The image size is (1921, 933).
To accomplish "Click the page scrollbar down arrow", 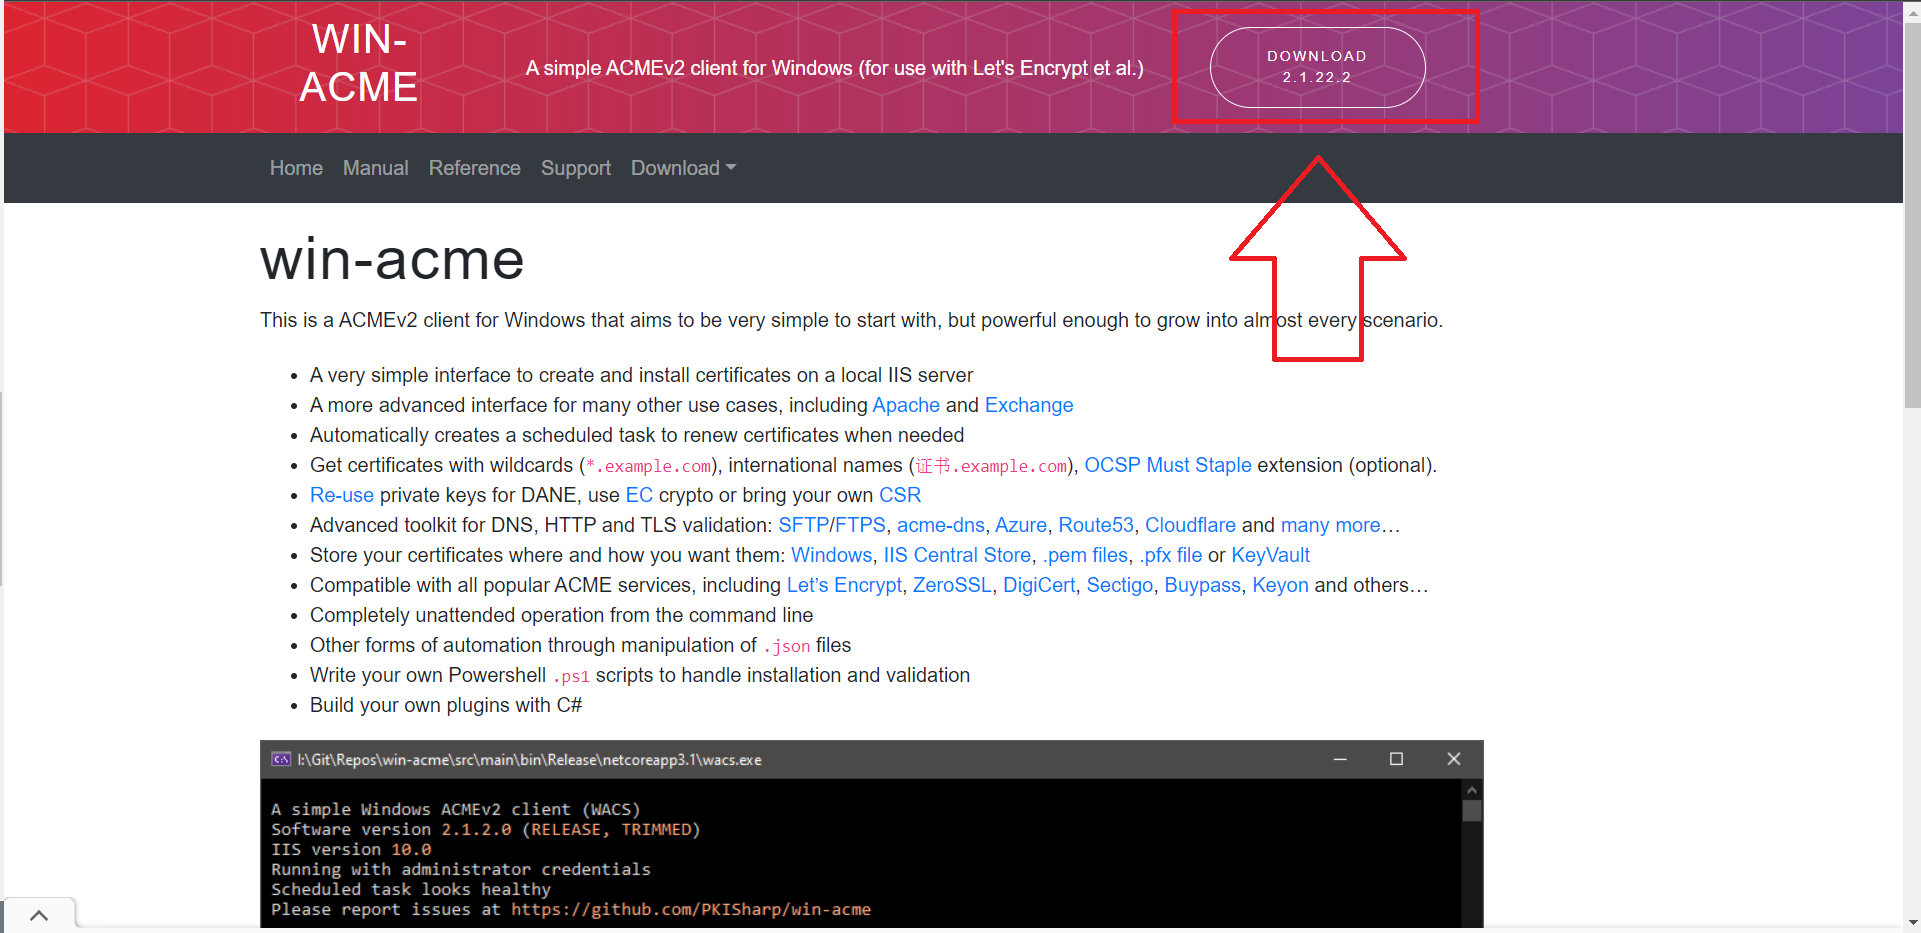I will (x=1912, y=924).
